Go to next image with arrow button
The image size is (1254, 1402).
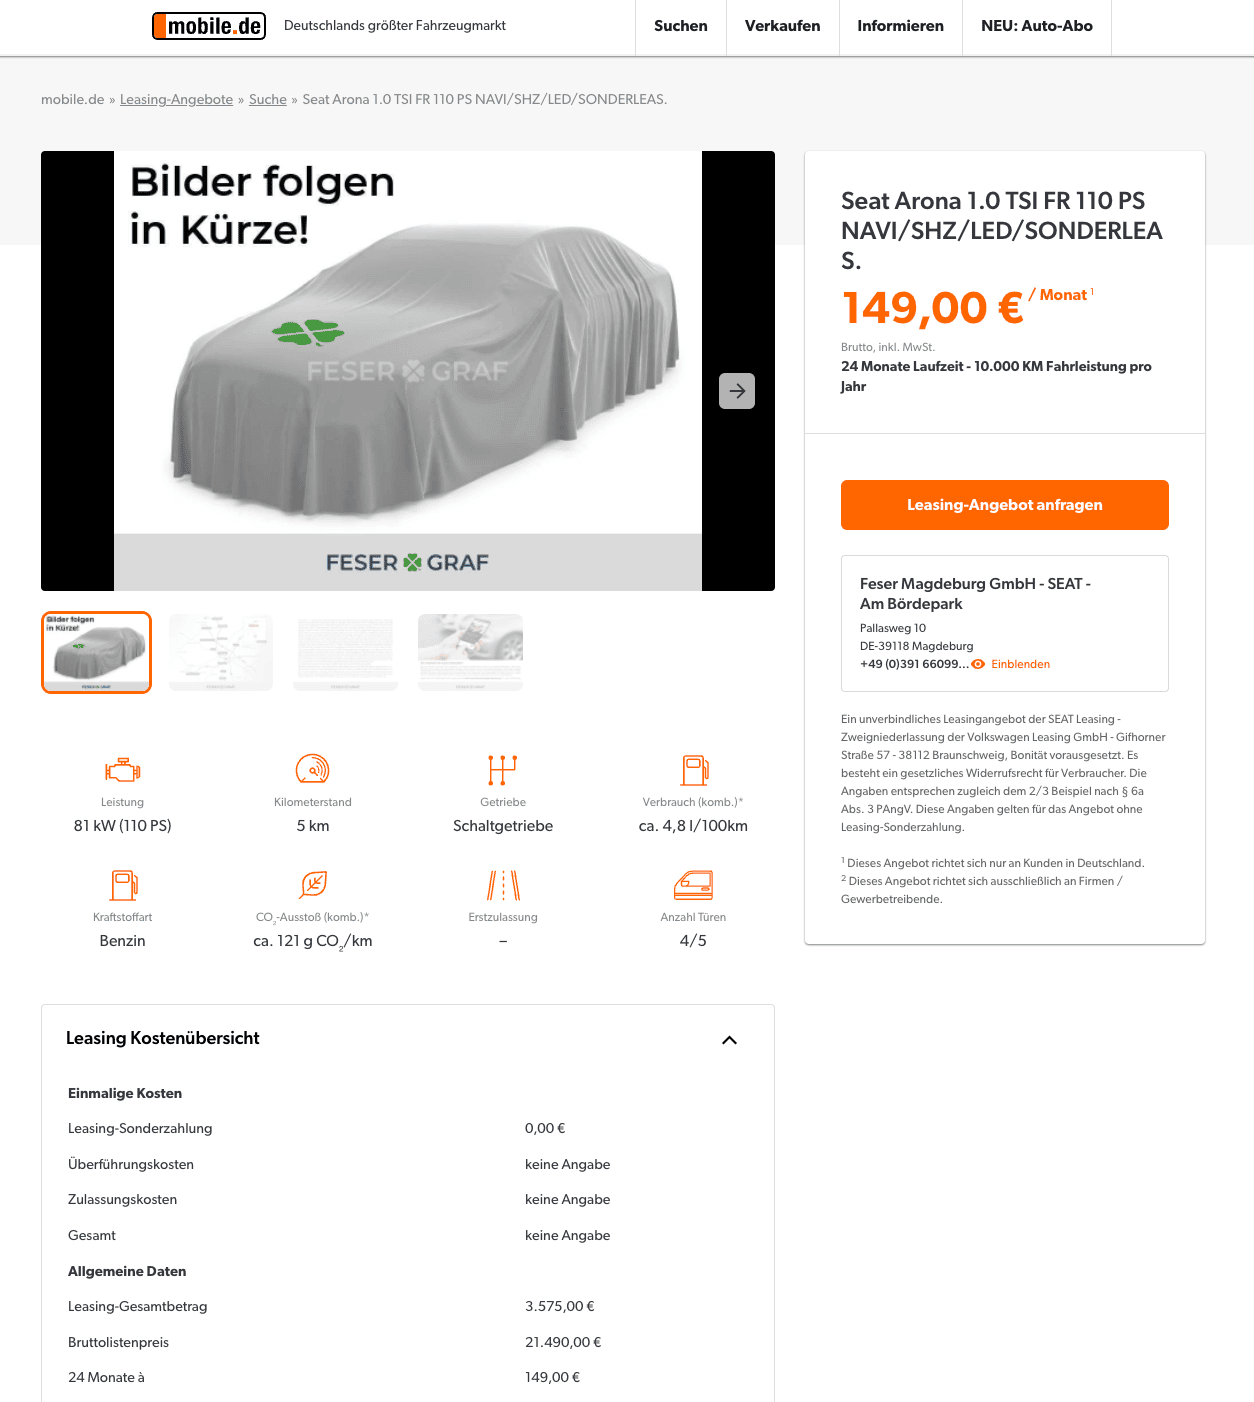(737, 391)
